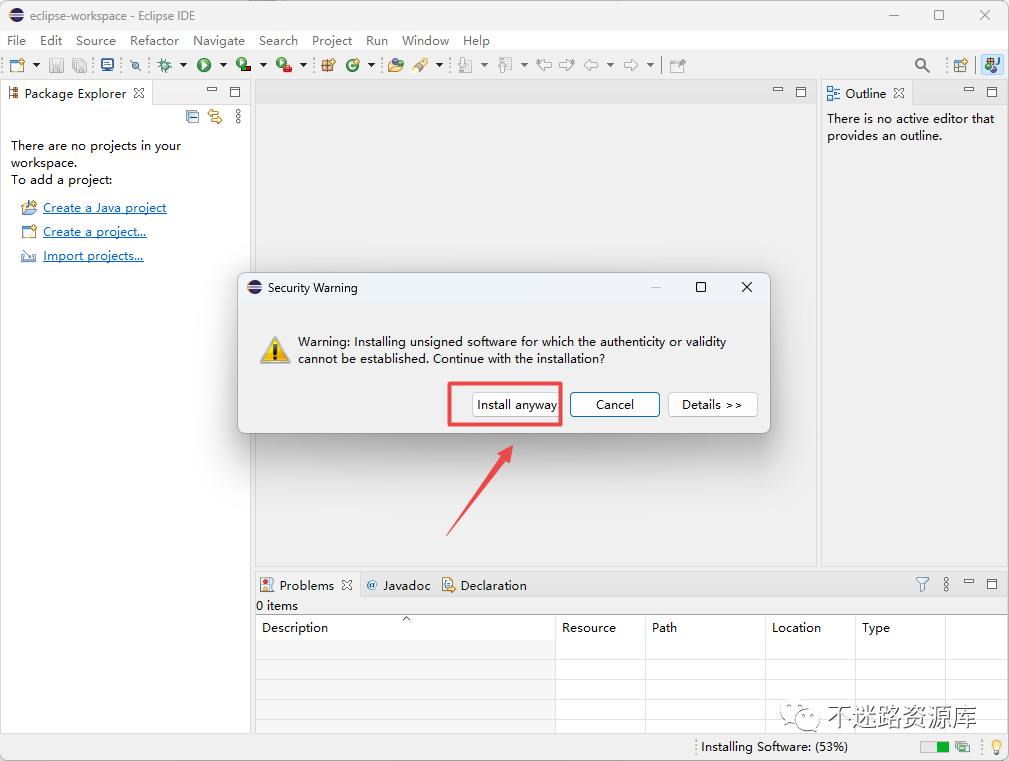Click the Import projects... link
The width and height of the screenshot is (1009, 761).
(x=93, y=256)
